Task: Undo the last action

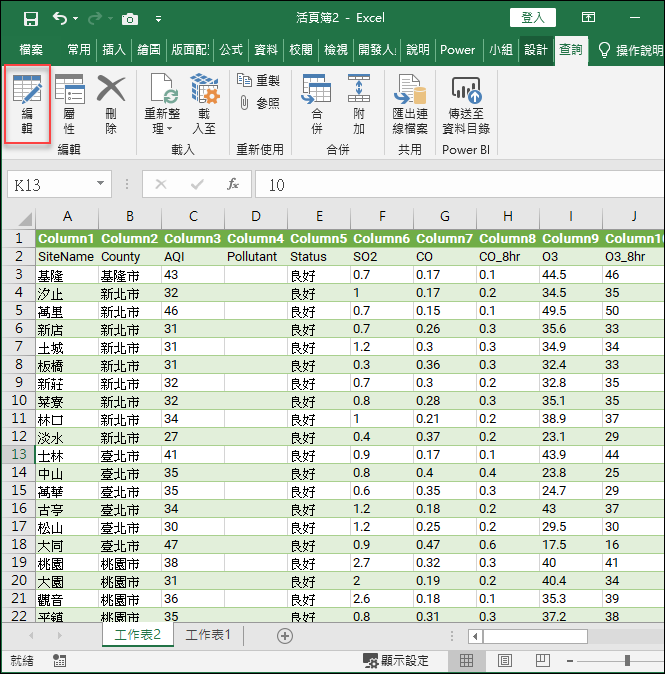Action: tap(60, 18)
